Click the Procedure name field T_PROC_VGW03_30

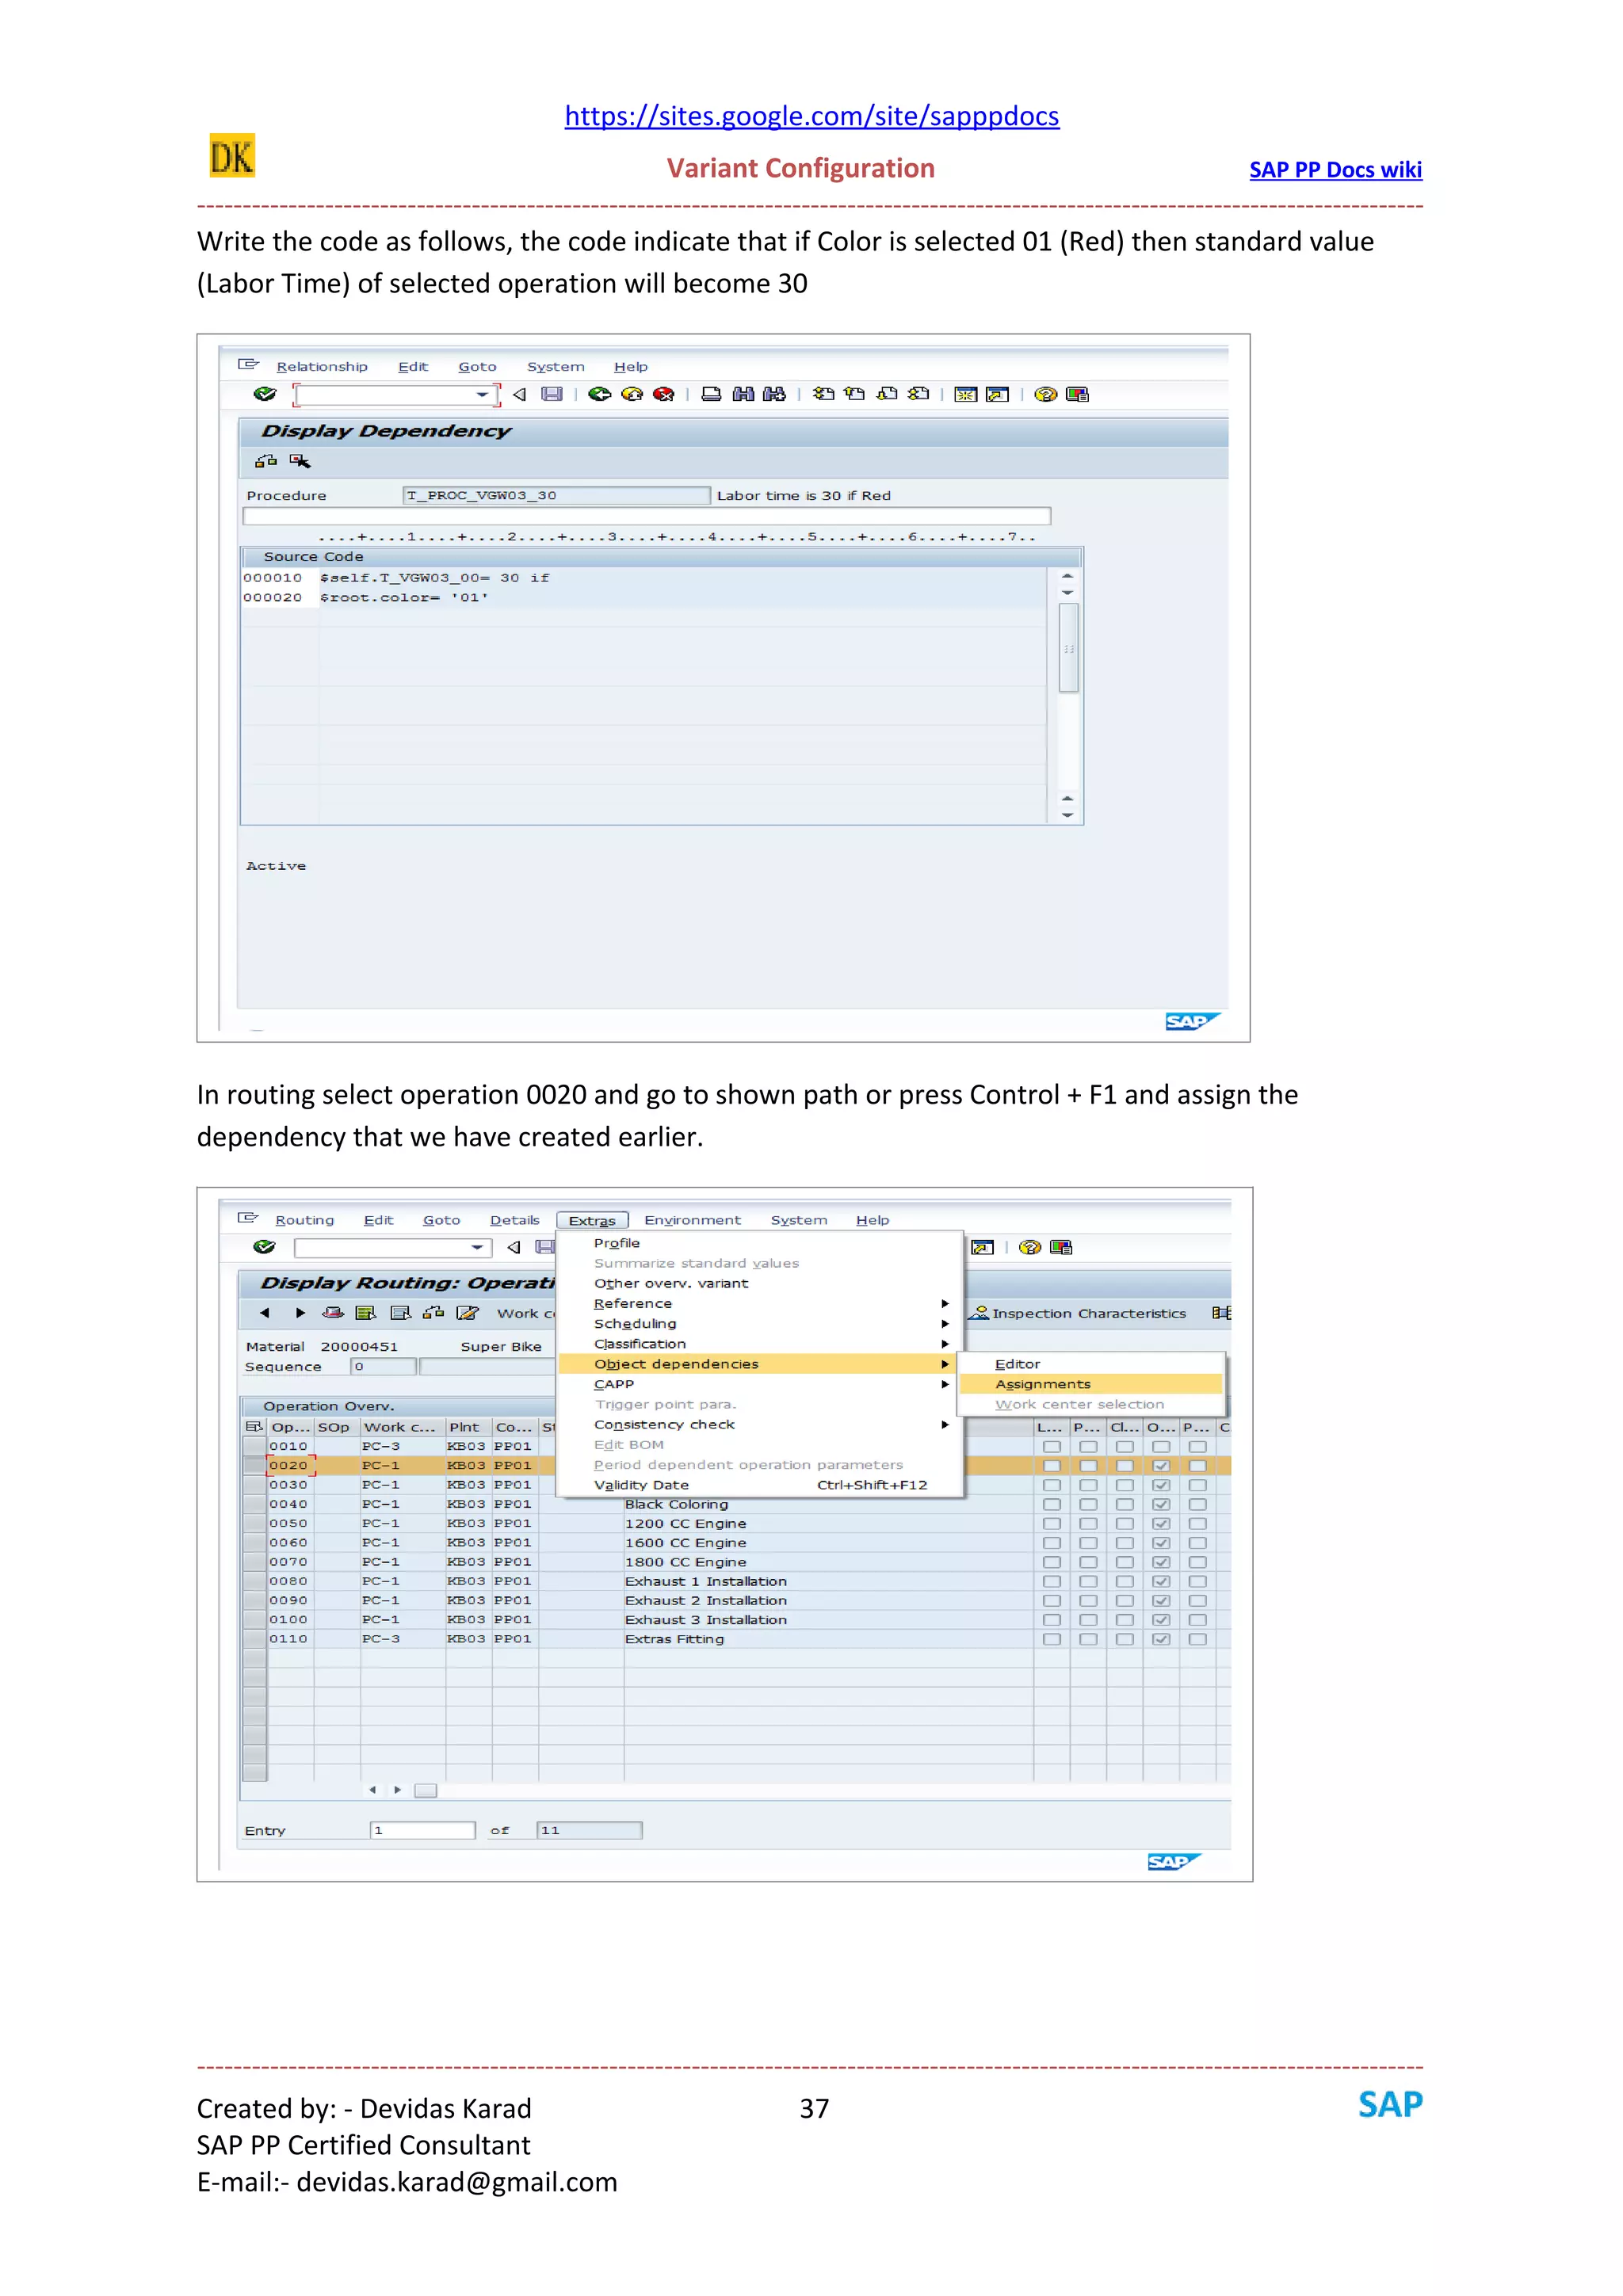556,495
